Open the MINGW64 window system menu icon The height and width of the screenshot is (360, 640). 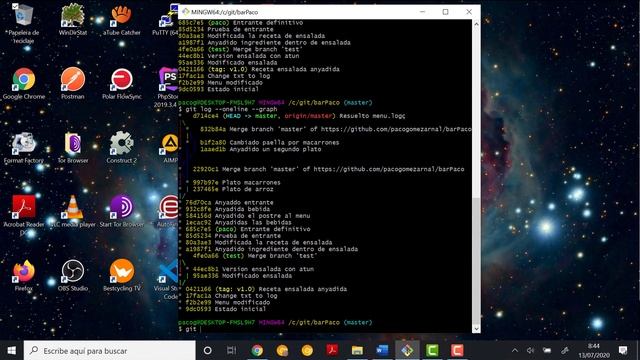(186, 12)
